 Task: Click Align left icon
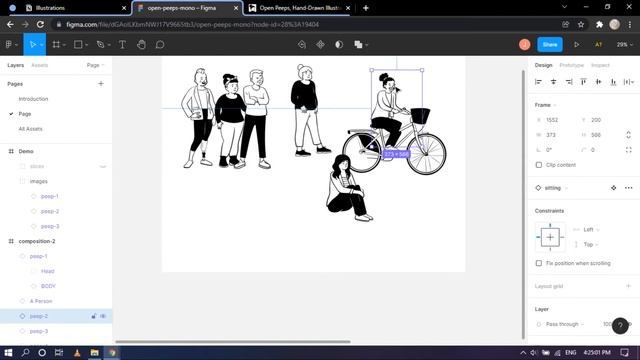click(x=538, y=82)
